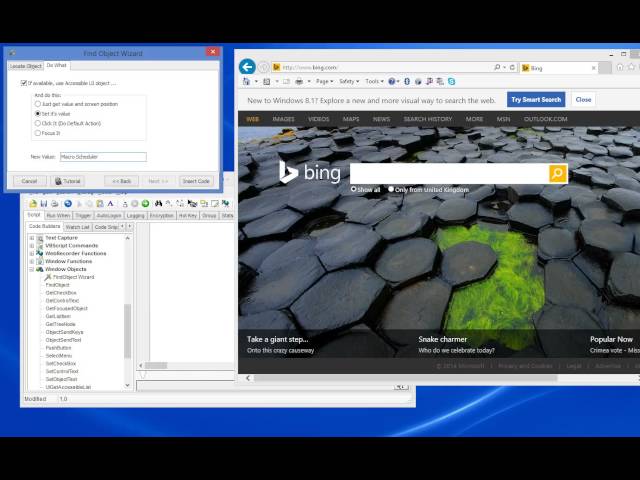Select 'Just get value and screen position' radio
Screen dimensions: 640x480
(38, 104)
